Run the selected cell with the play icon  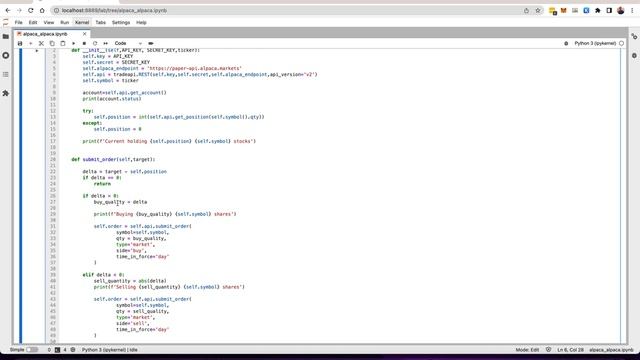pos(73,43)
